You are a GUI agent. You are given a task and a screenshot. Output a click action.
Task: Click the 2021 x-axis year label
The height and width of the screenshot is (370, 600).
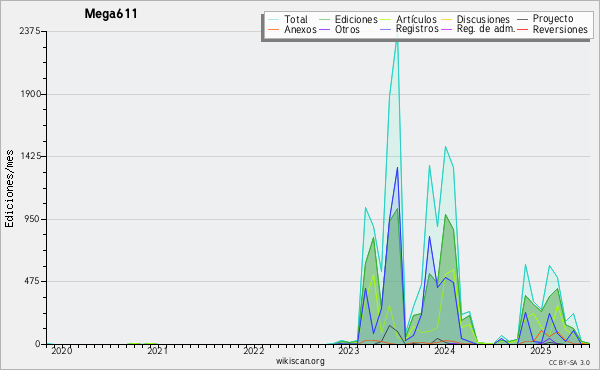(157, 350)
